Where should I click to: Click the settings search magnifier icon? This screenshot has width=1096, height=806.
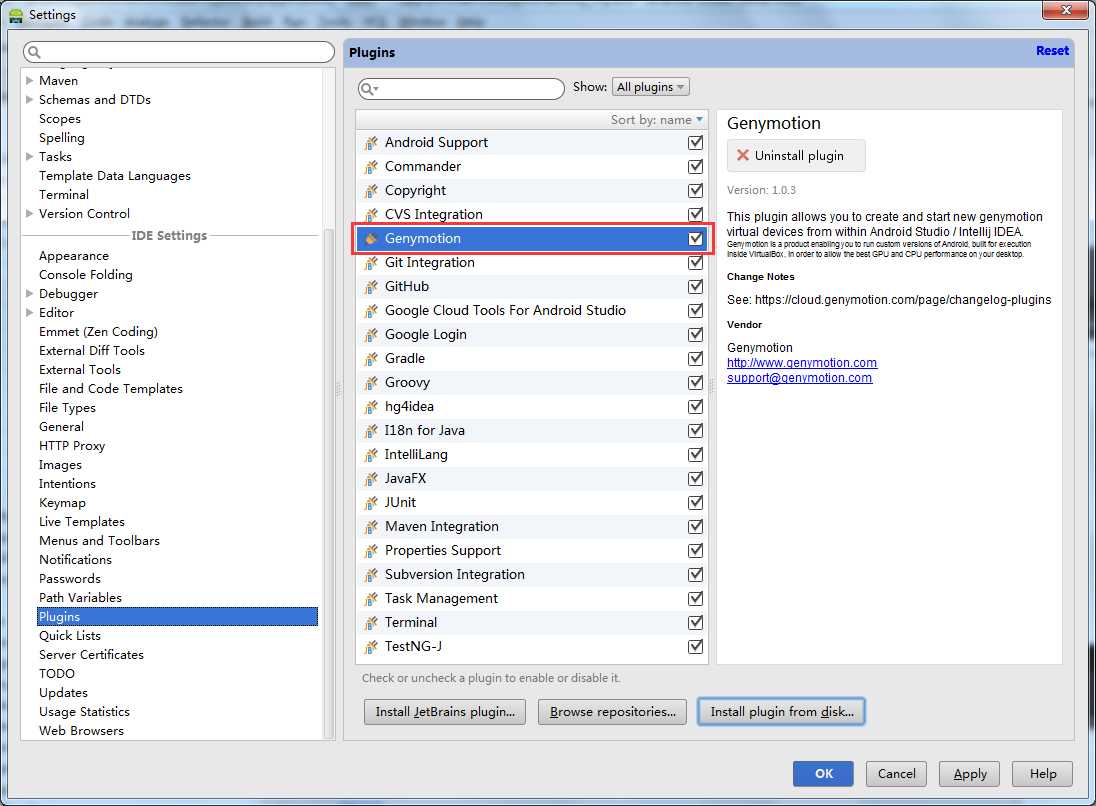34,52
